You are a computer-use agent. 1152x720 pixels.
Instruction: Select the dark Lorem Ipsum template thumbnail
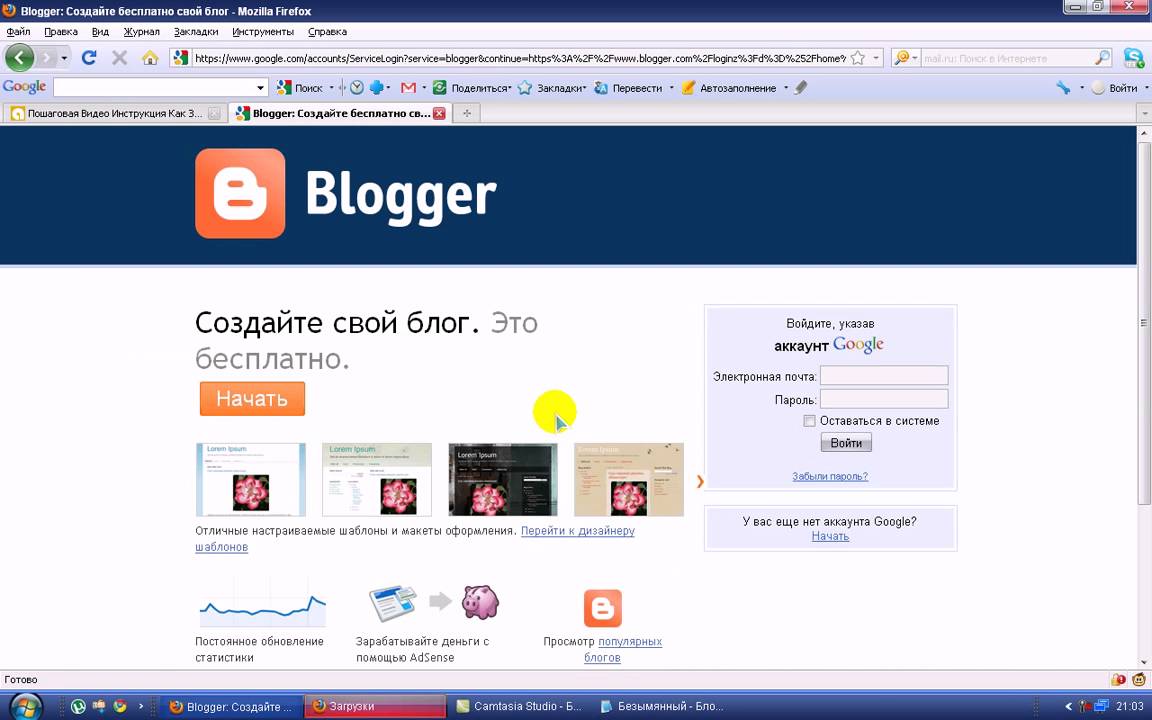tap(503, 479)
